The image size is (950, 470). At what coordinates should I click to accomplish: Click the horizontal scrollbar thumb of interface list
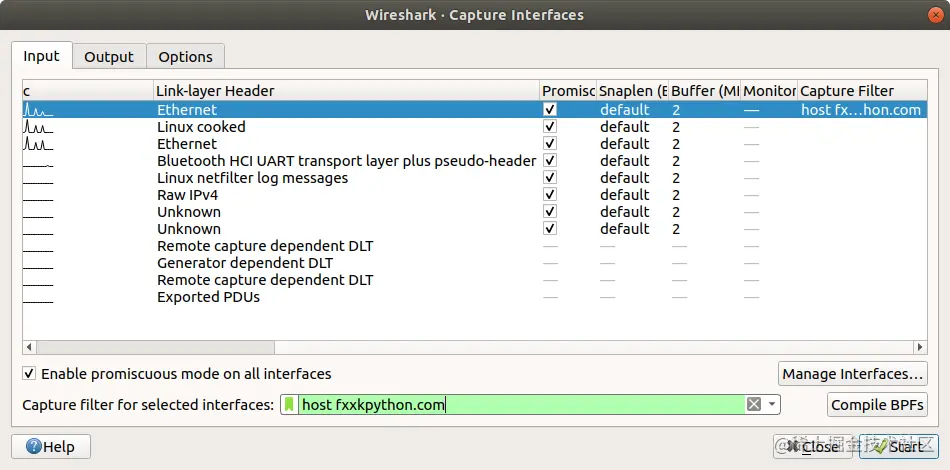(156, 348)
